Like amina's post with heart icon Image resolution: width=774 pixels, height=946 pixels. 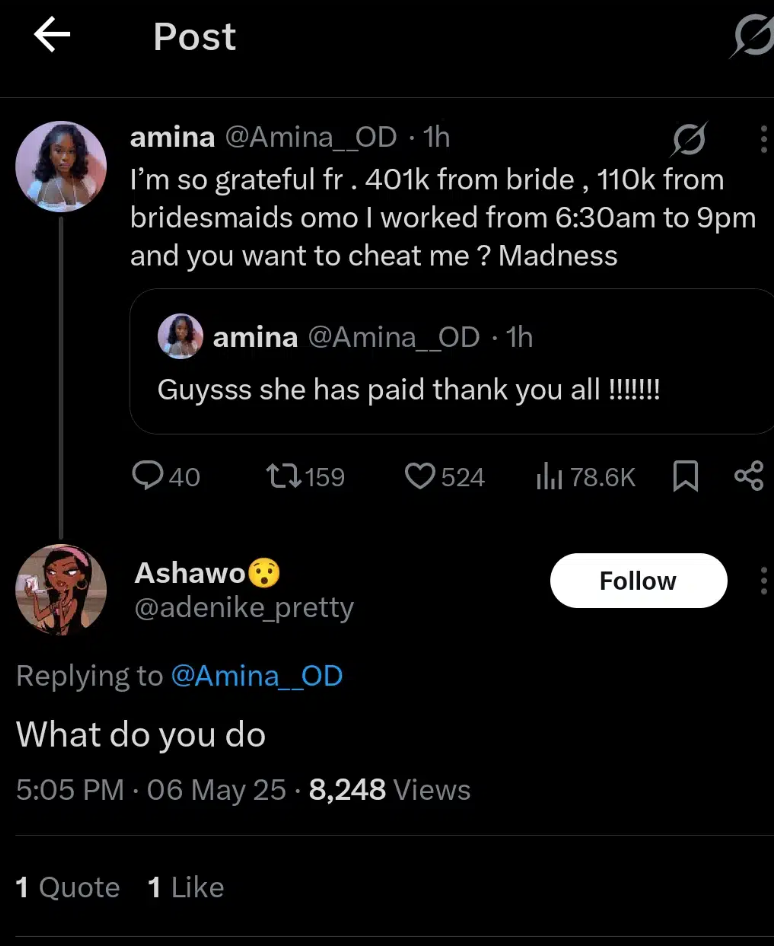pyautogui.click(x=419, y=477)
